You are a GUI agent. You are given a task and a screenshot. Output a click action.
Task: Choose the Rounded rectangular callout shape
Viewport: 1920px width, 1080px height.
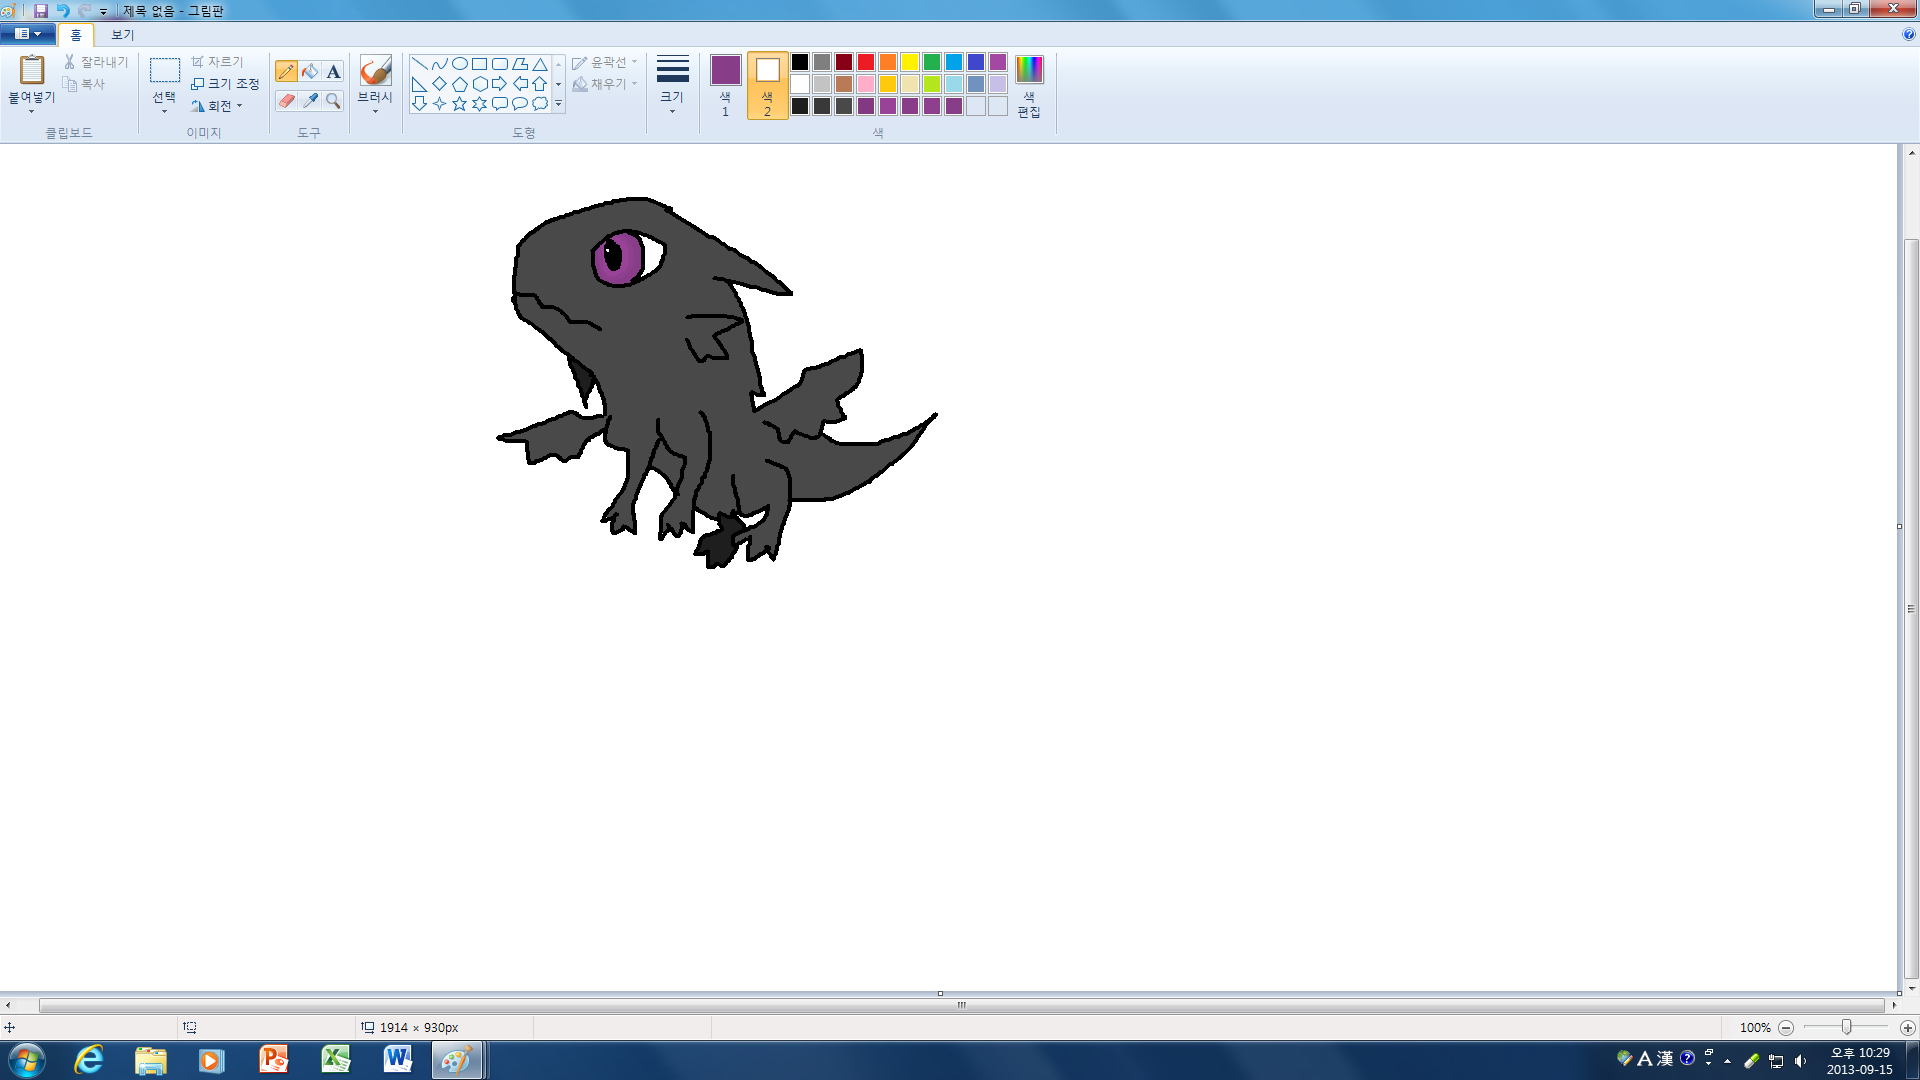pos(500,103)
